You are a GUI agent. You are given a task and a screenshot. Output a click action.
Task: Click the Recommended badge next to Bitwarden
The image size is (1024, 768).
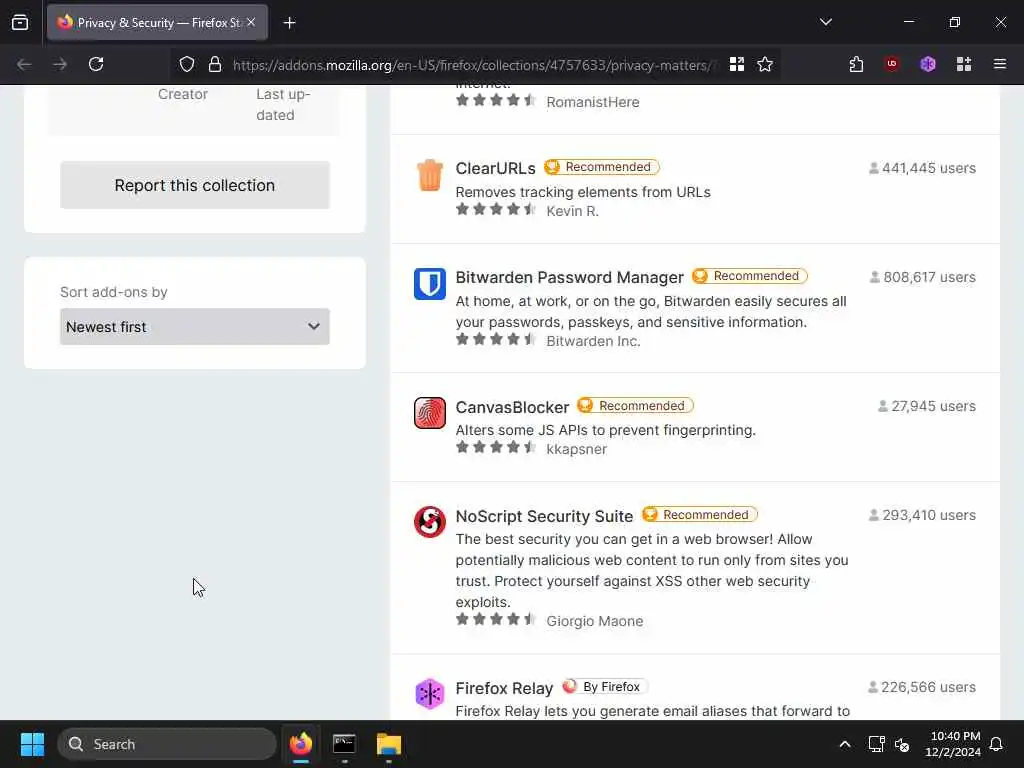coord(750,276)
